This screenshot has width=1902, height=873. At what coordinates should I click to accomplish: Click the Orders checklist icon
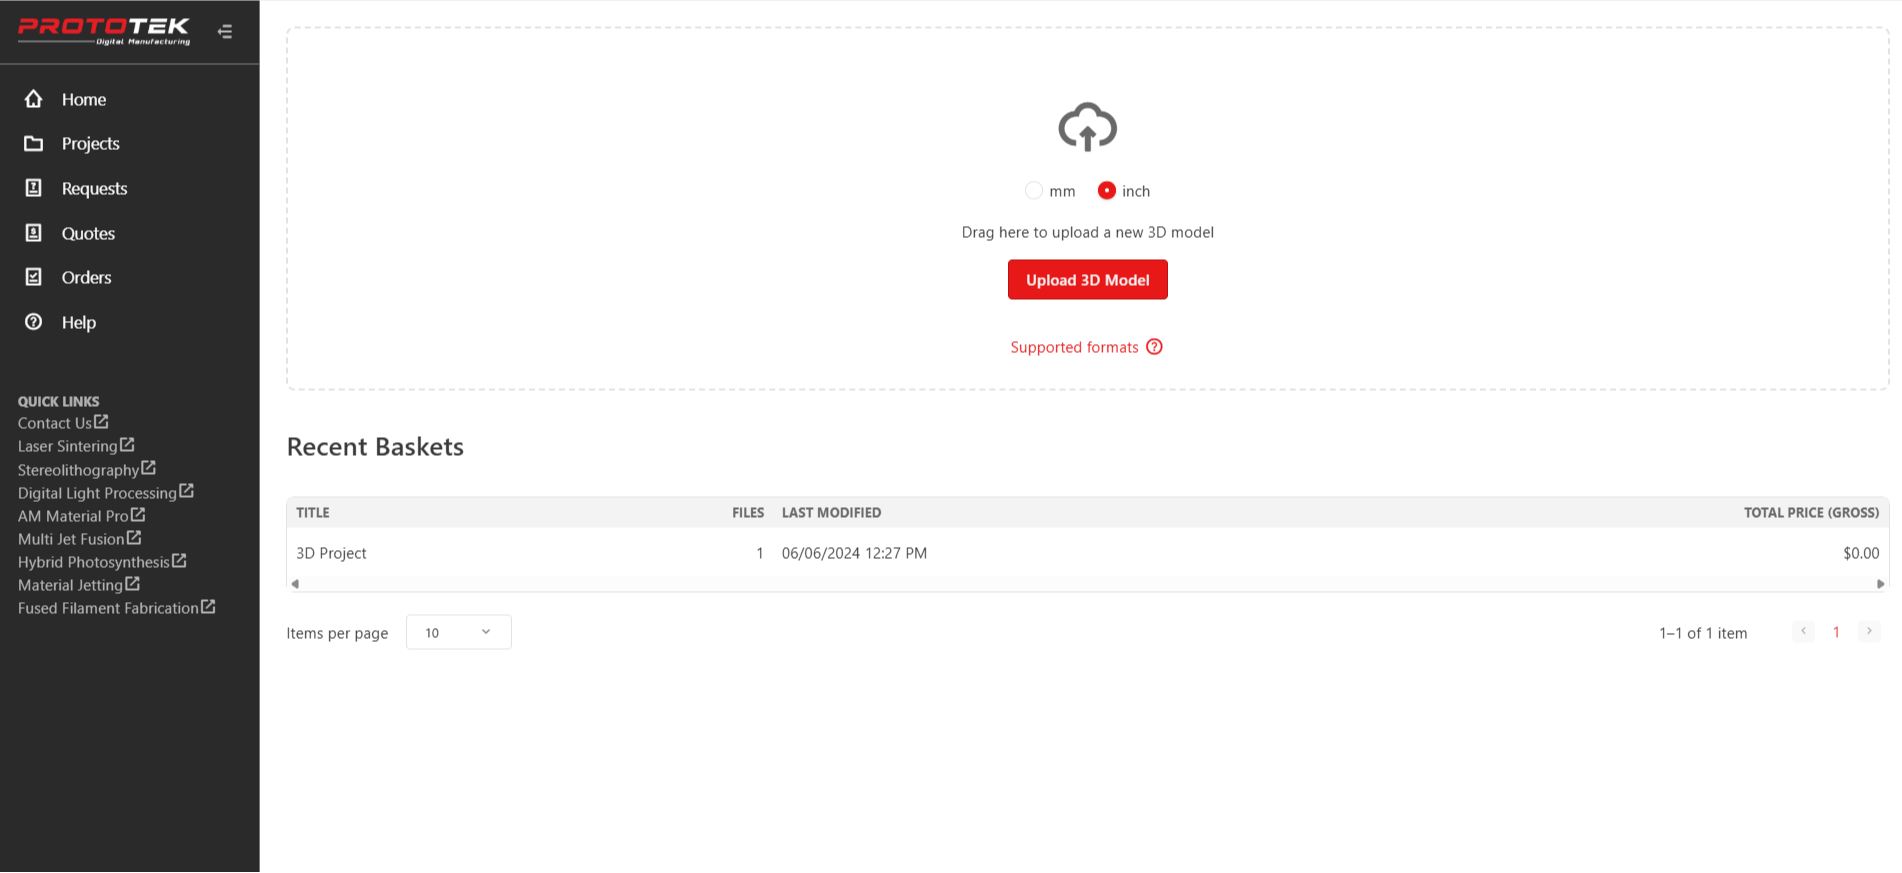pyautogui.click(x=33, y=277)
